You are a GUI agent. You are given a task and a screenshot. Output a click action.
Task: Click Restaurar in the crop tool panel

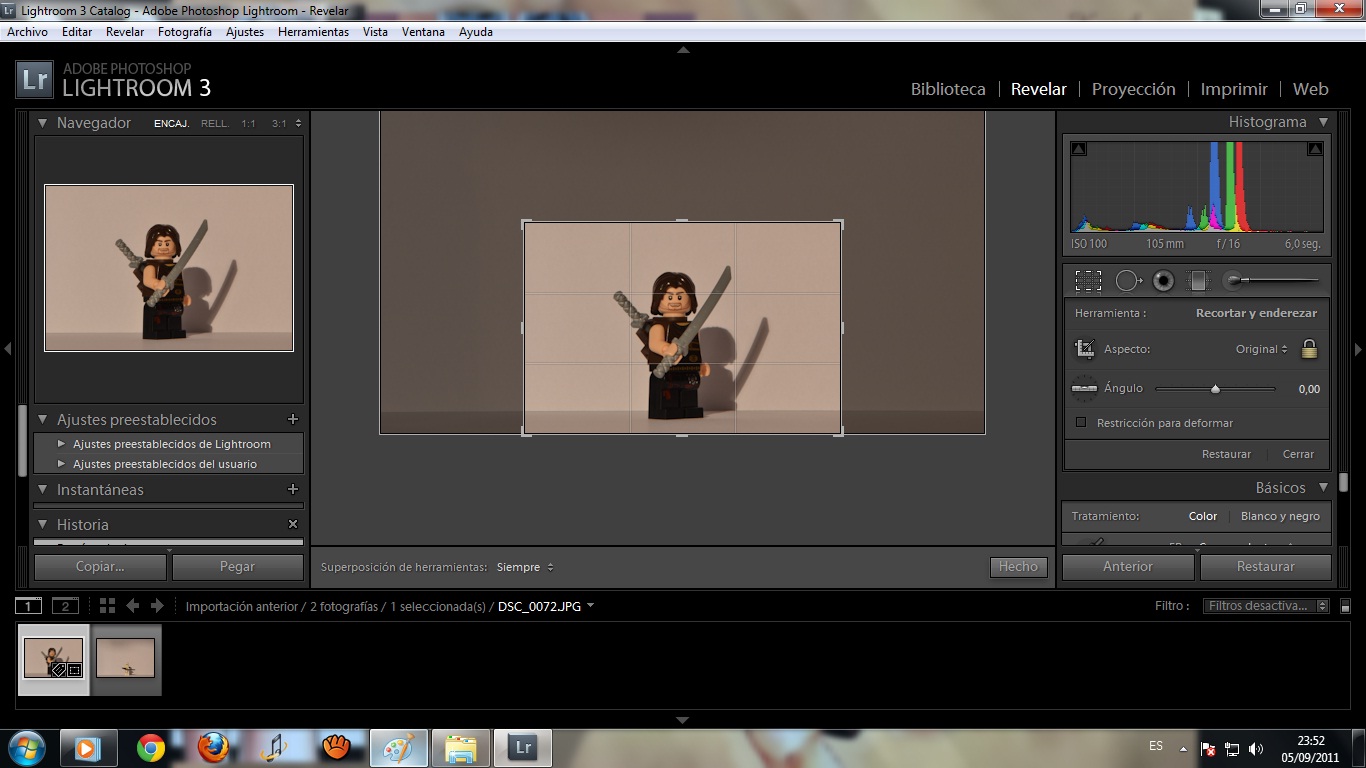tap(1226, 454)
